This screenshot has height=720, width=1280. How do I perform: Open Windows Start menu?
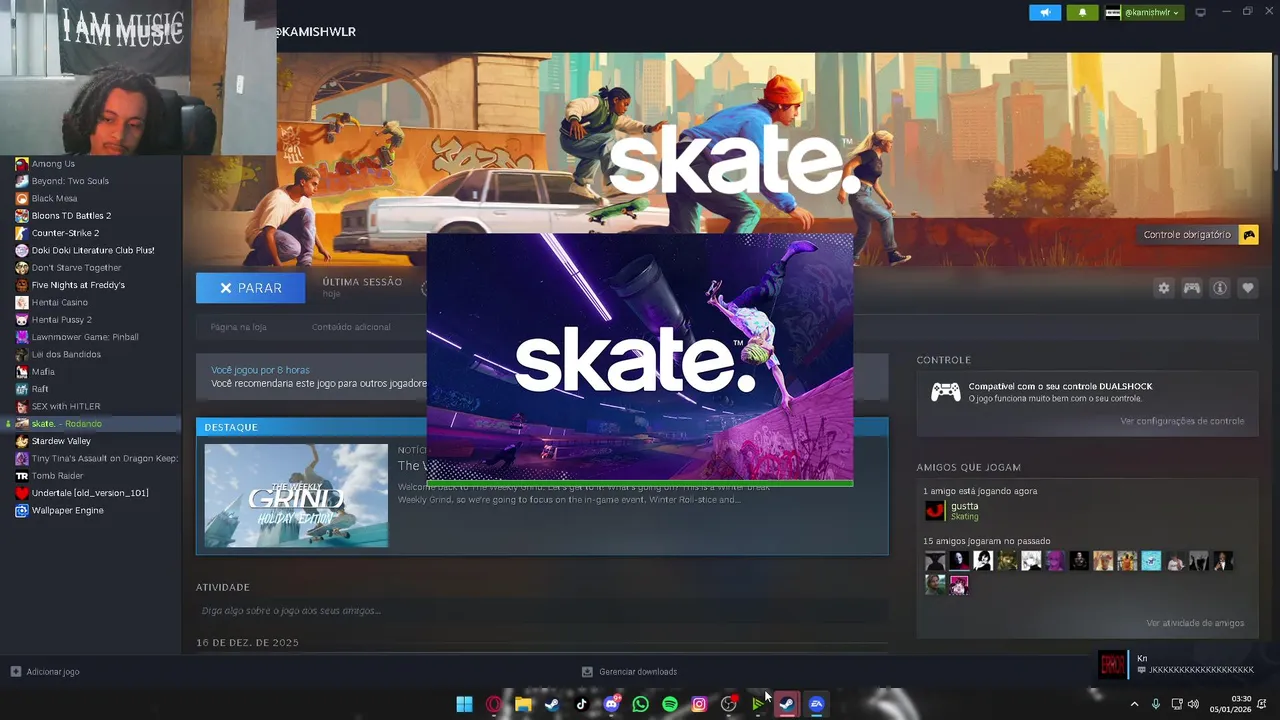[464, 704]
